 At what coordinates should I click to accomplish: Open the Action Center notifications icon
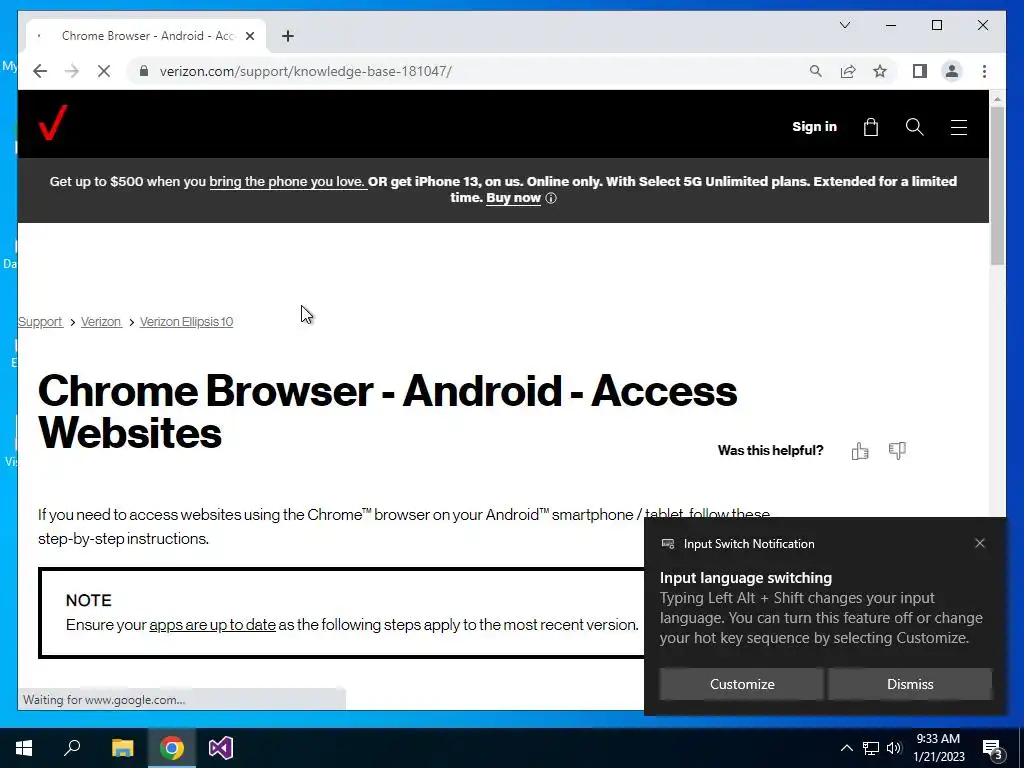click(993, 749)
